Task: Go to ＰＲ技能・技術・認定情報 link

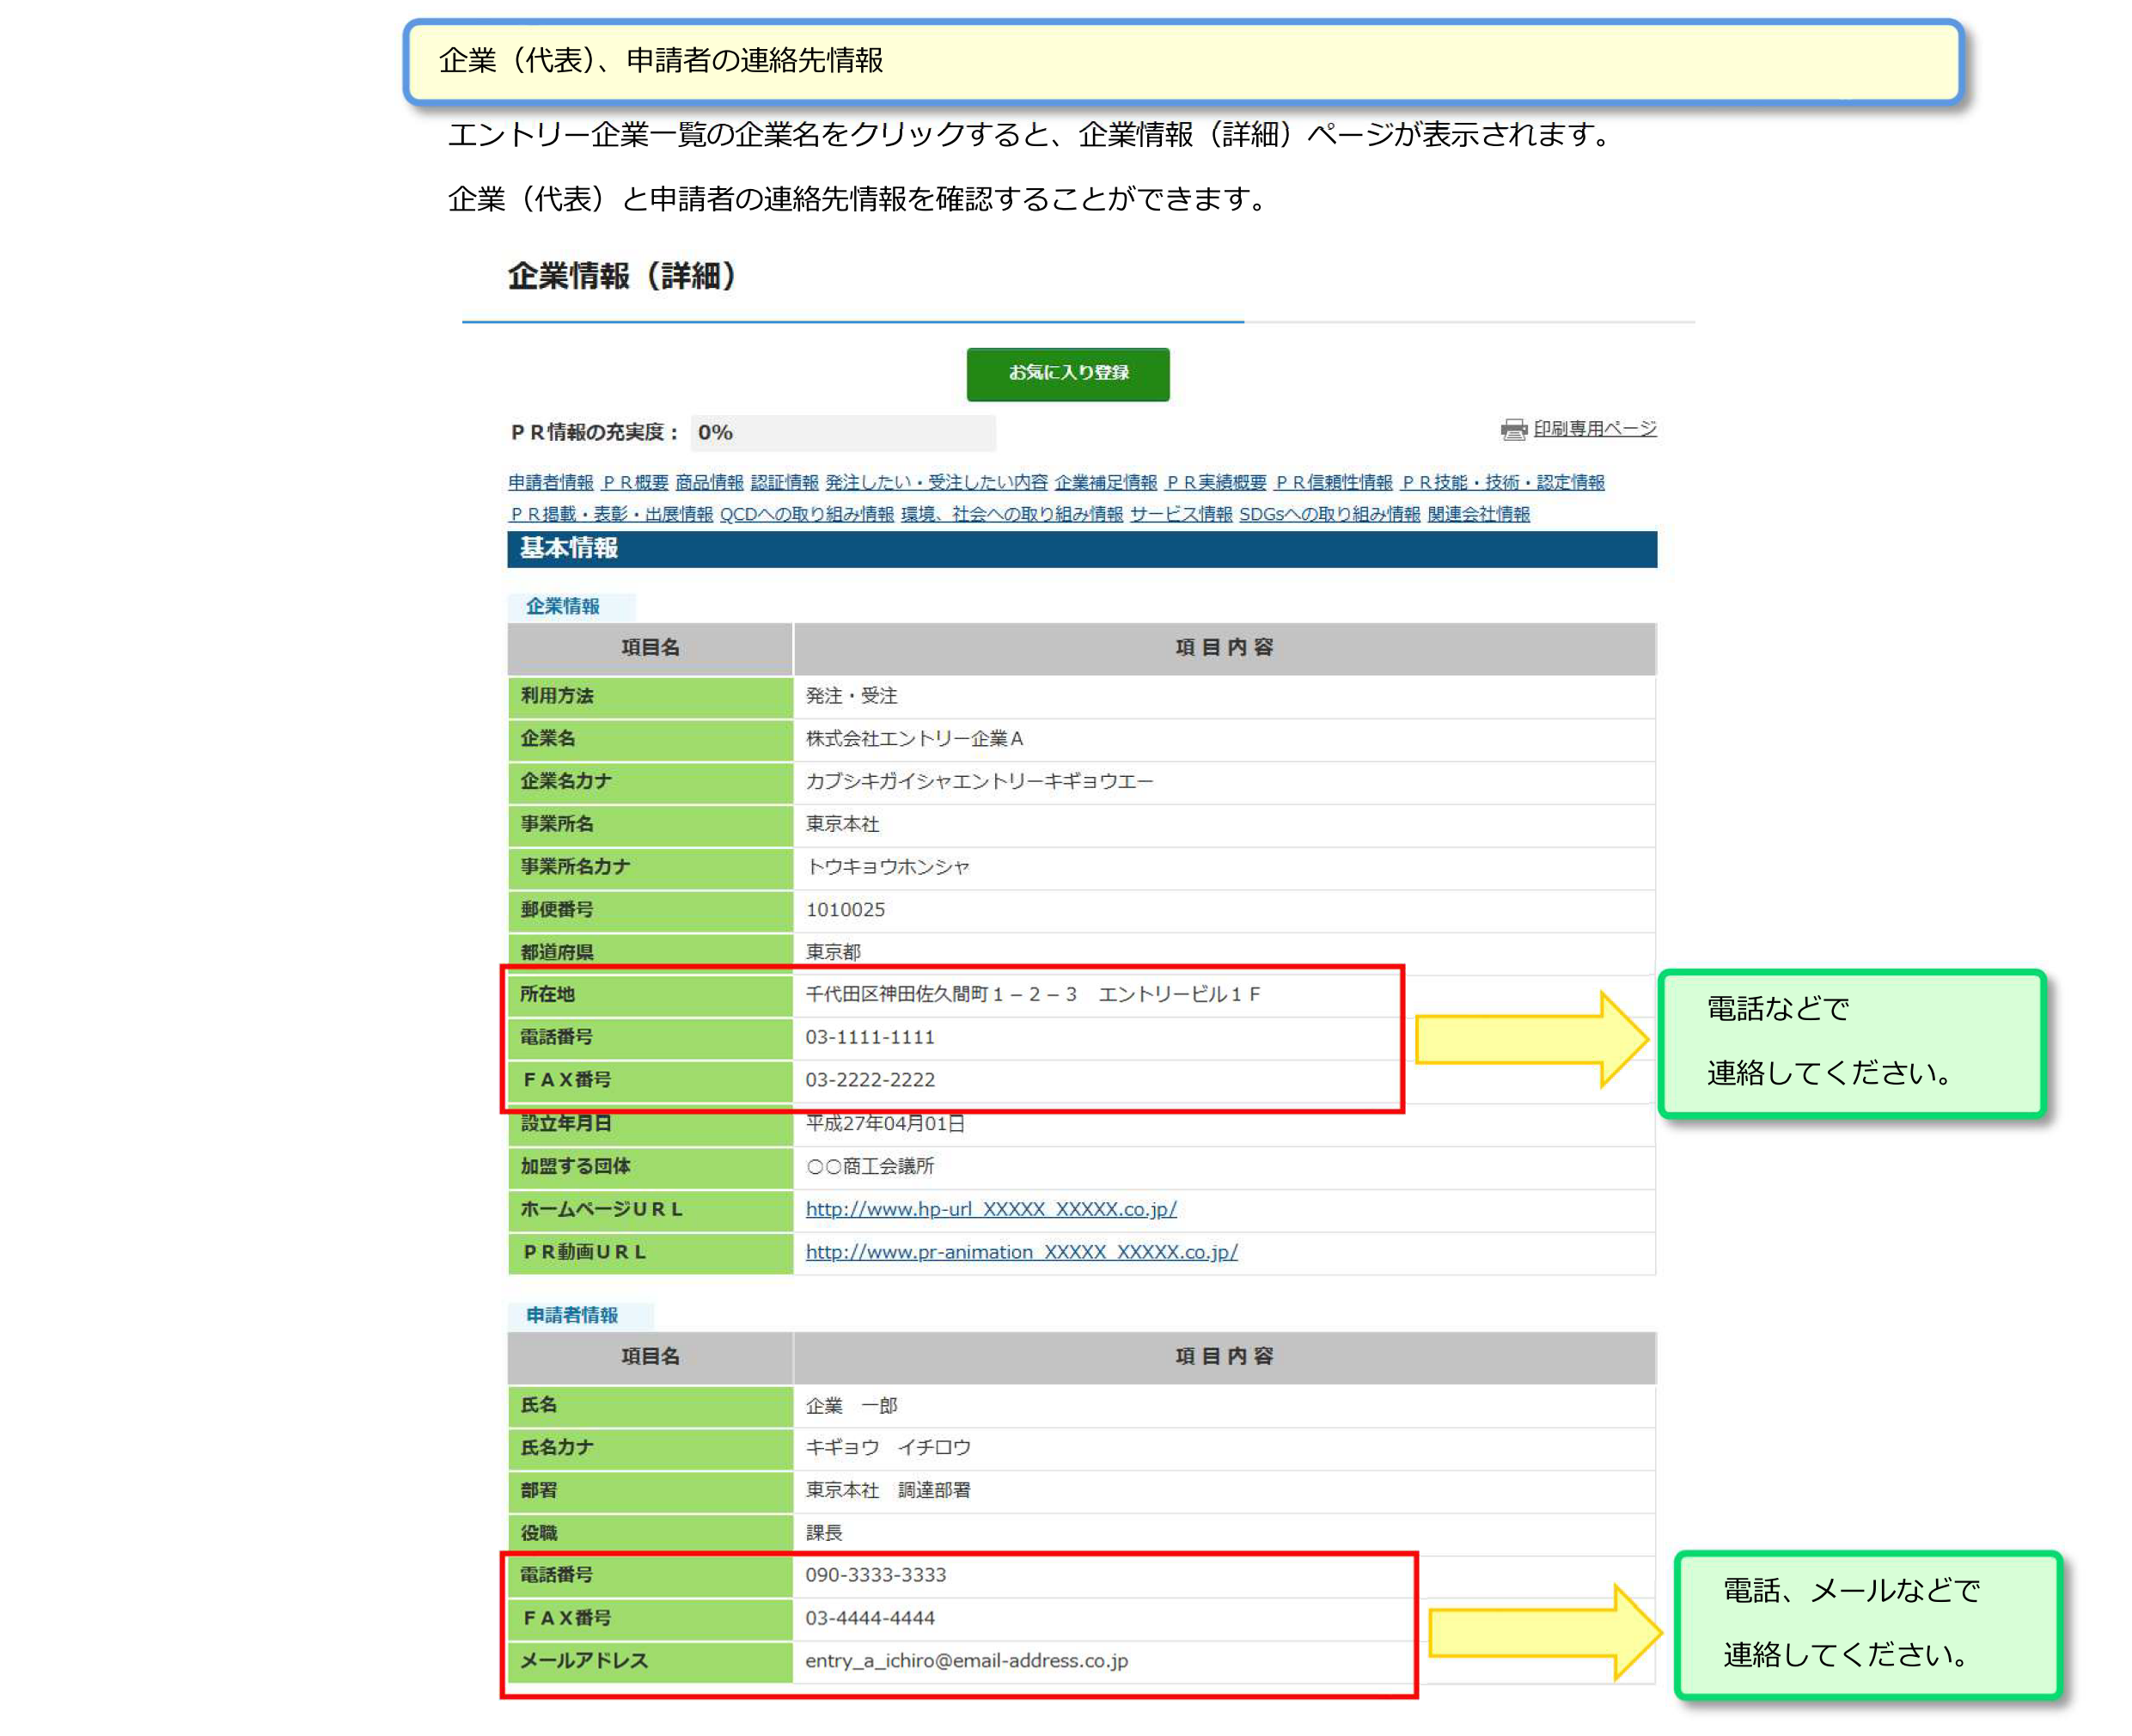Action: (1502, 482)
